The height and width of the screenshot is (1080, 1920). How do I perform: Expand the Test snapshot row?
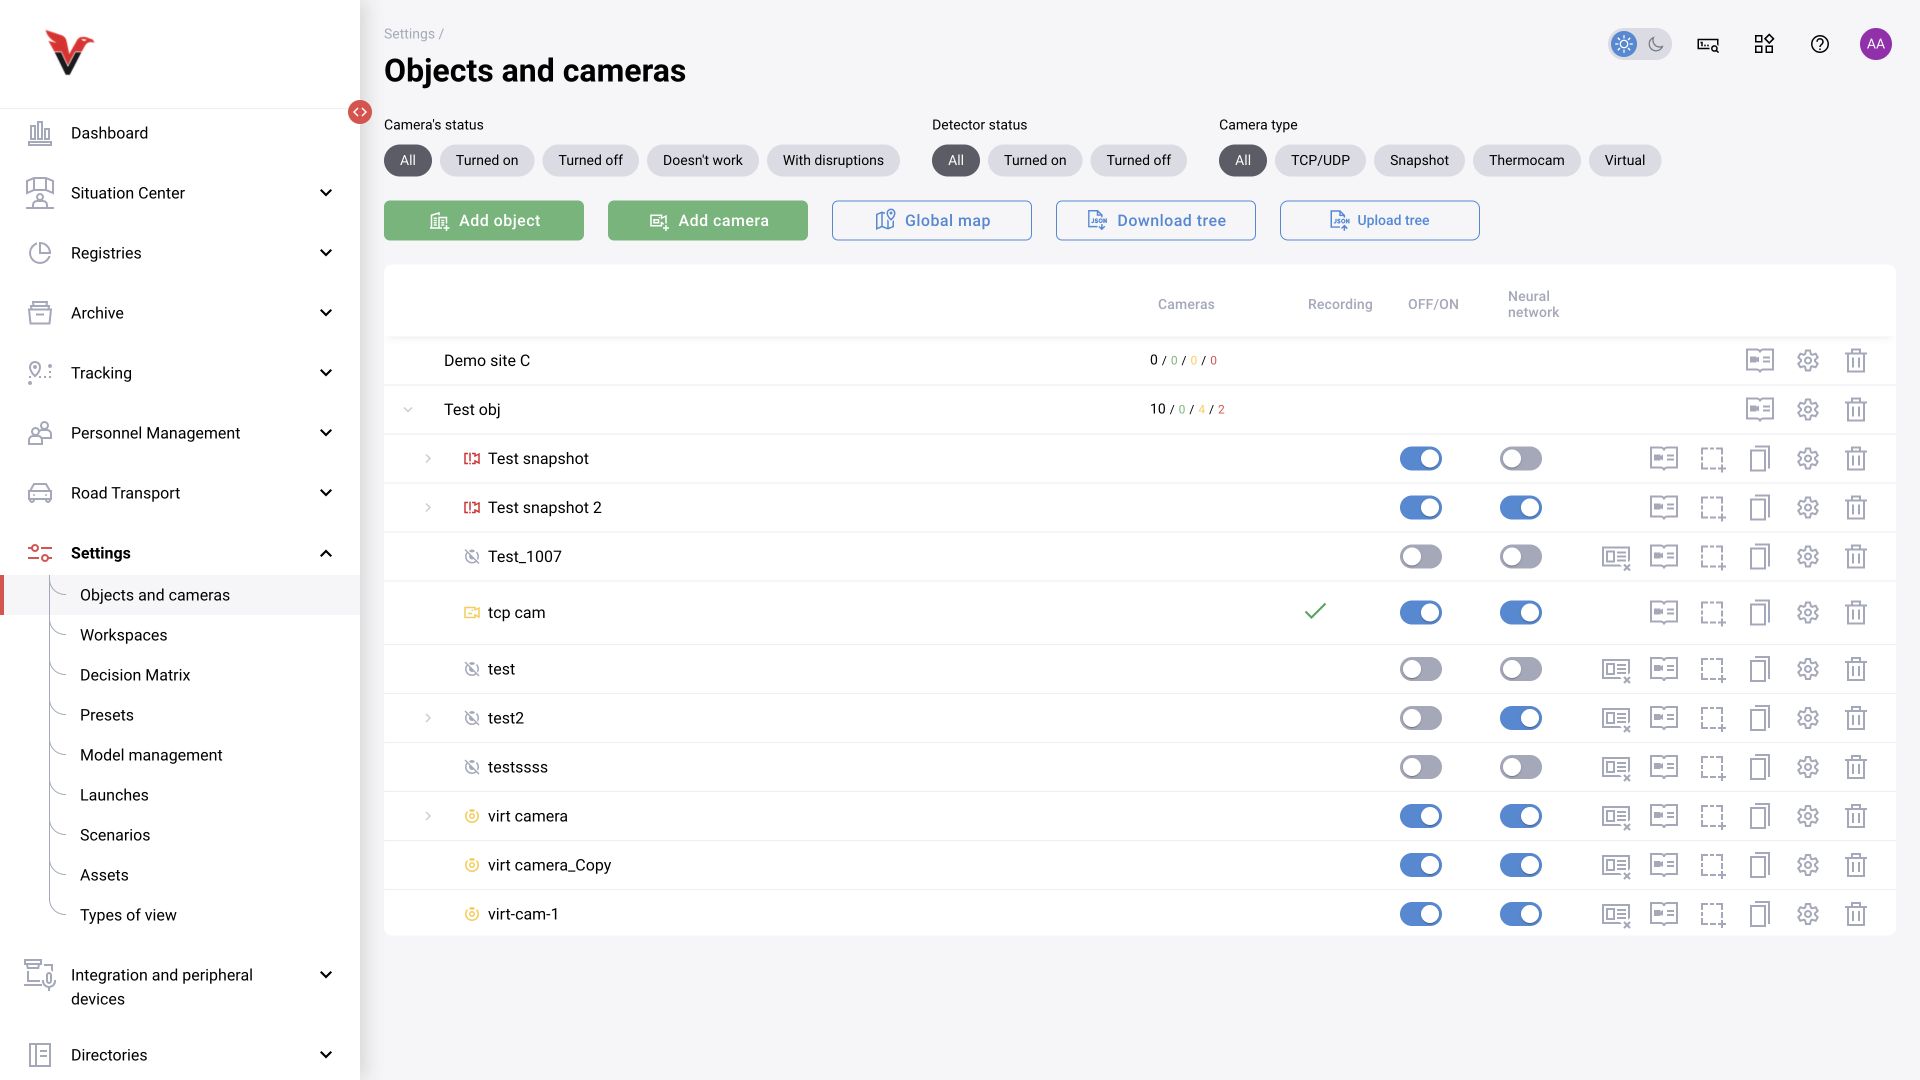[428, 458]
